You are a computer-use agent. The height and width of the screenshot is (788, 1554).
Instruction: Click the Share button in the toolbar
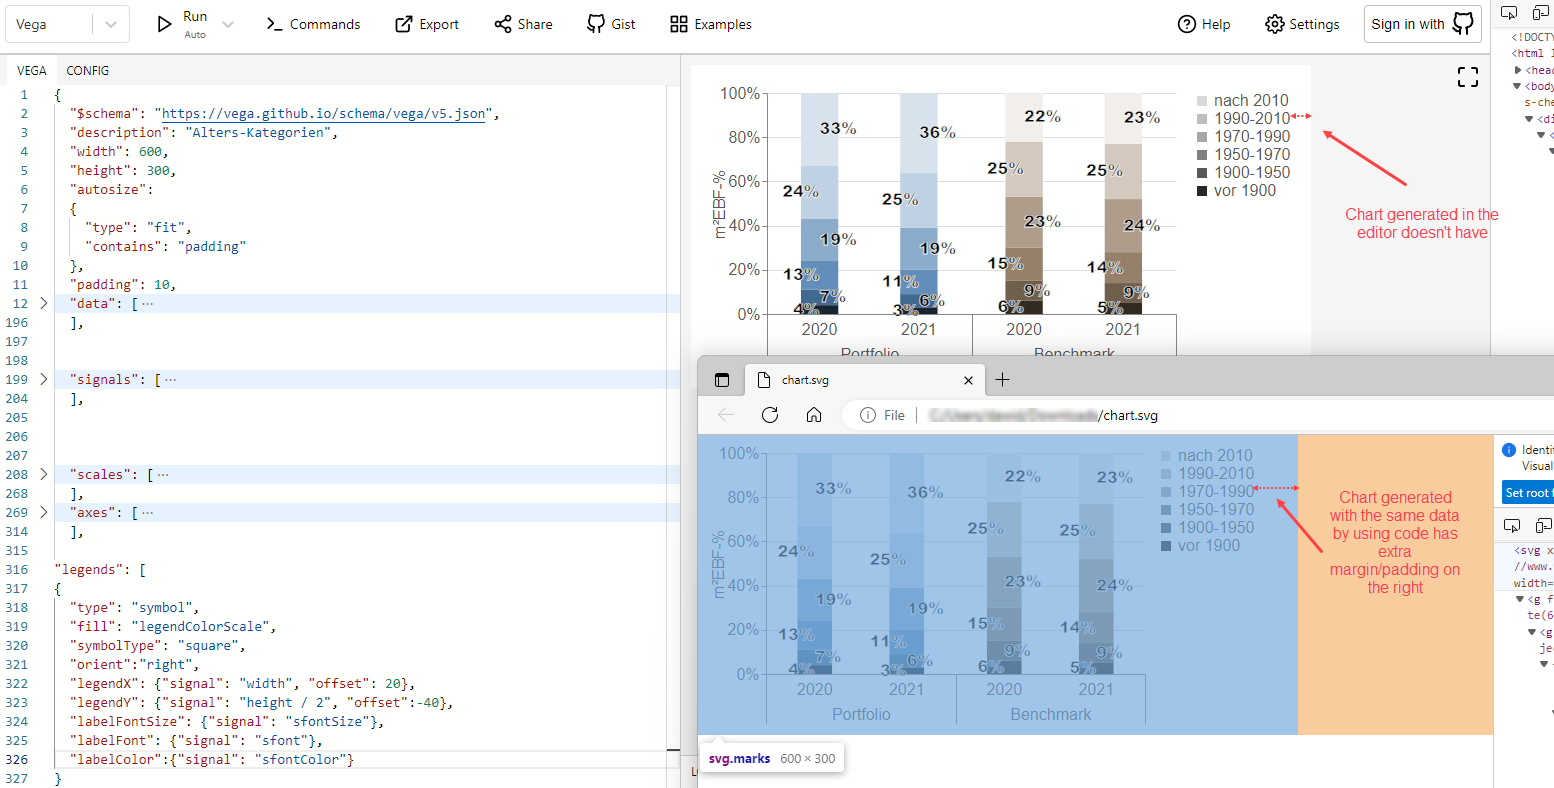pos(523,24)
